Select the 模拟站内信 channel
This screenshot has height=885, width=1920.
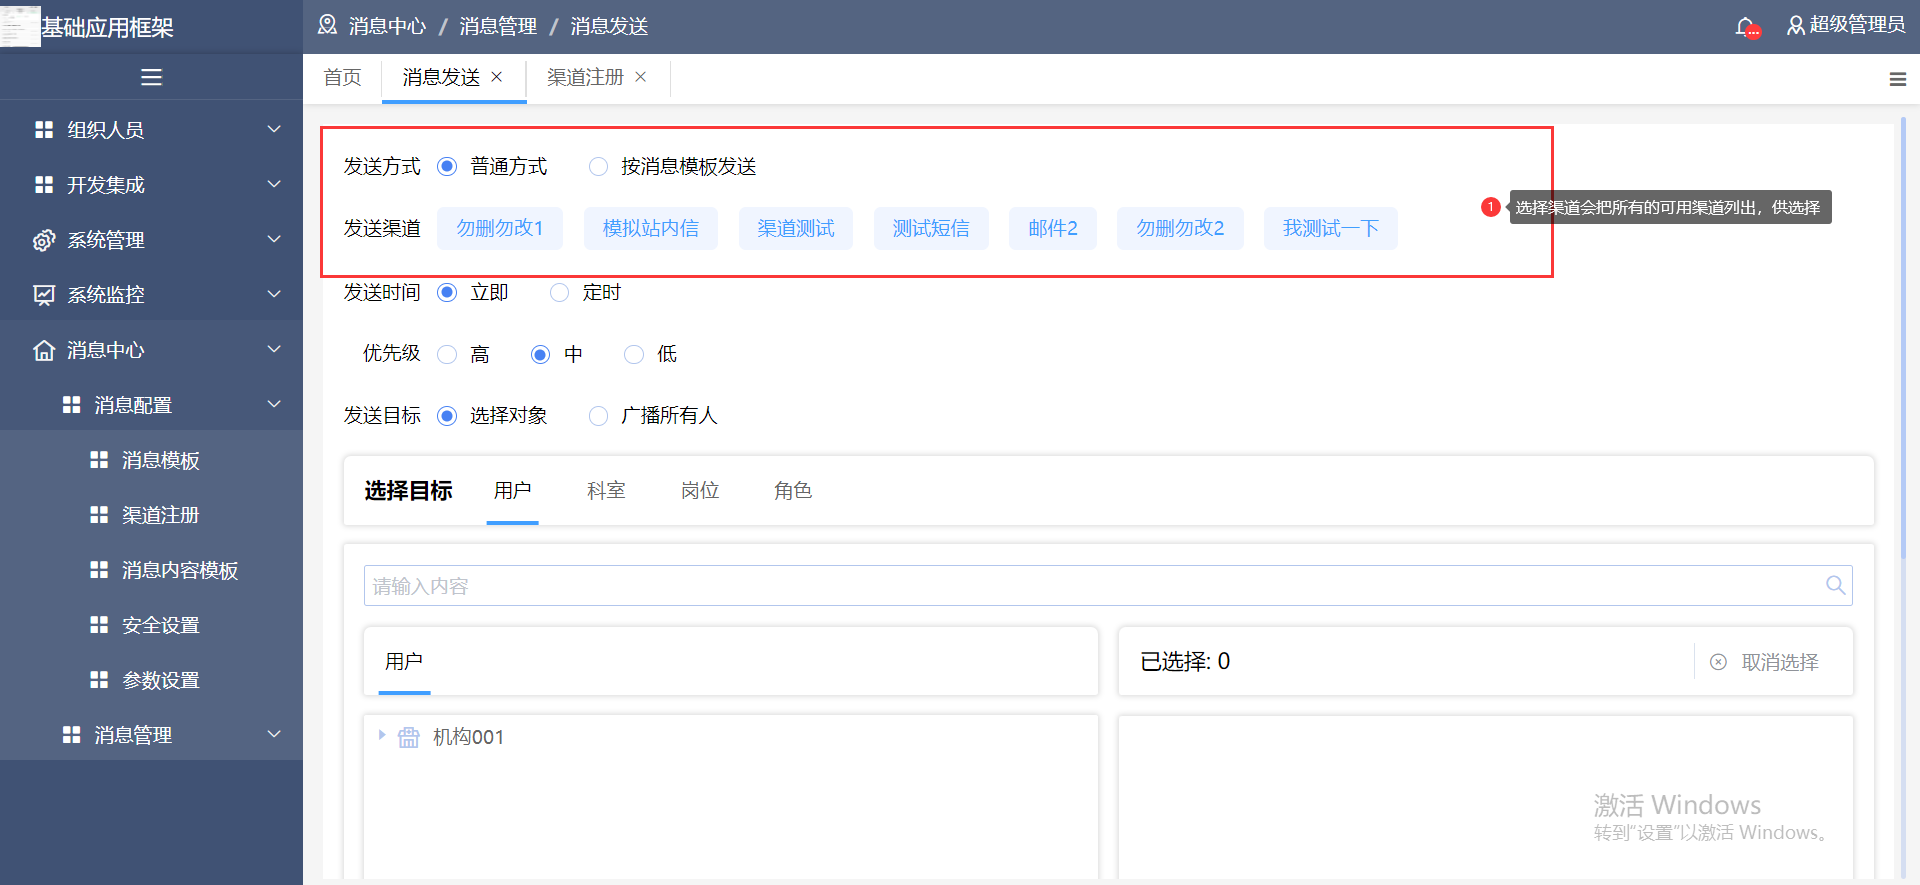tap(651, 228)
